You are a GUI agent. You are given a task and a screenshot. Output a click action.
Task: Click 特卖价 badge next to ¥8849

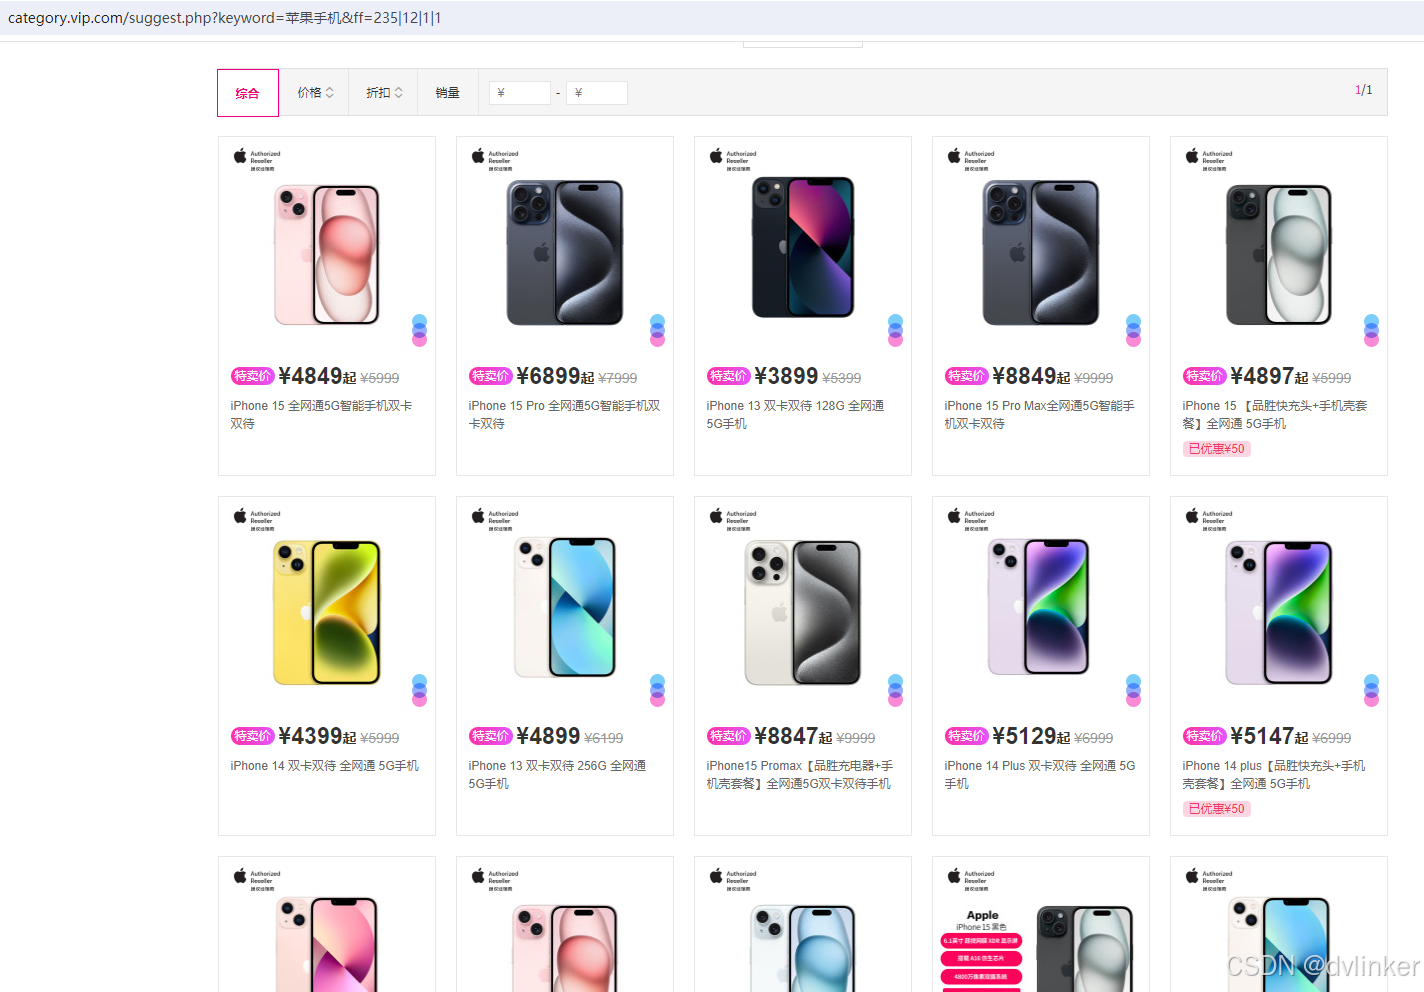coord(966,376)
